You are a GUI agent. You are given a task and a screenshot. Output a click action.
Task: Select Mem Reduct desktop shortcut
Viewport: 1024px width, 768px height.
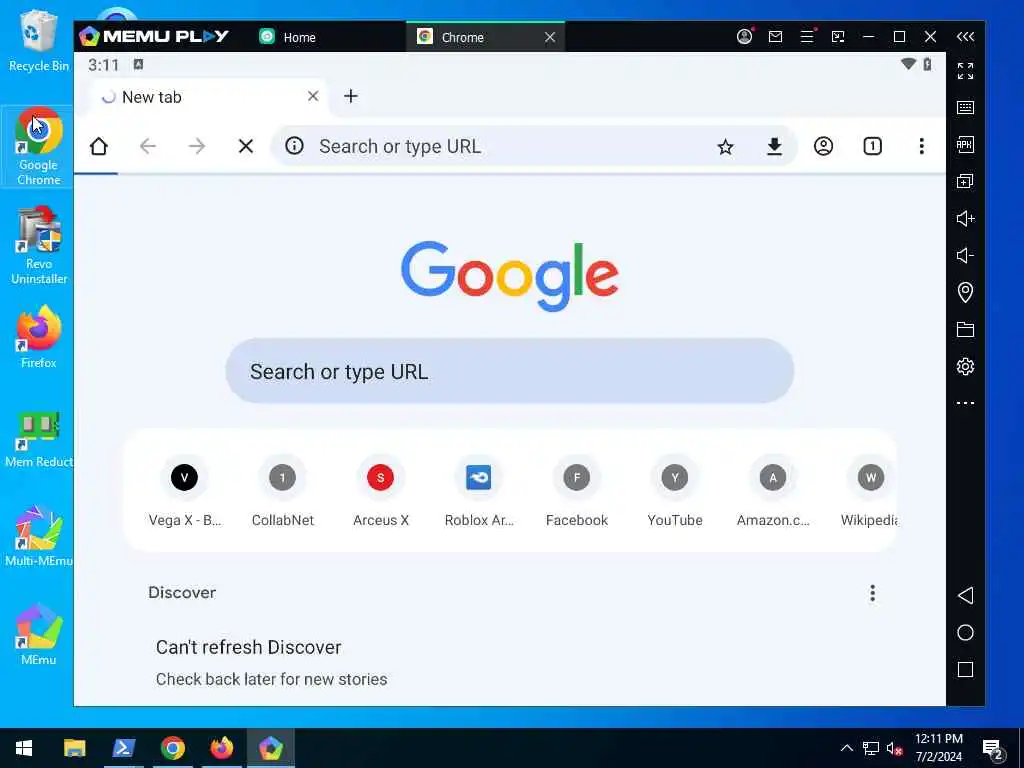39,438
